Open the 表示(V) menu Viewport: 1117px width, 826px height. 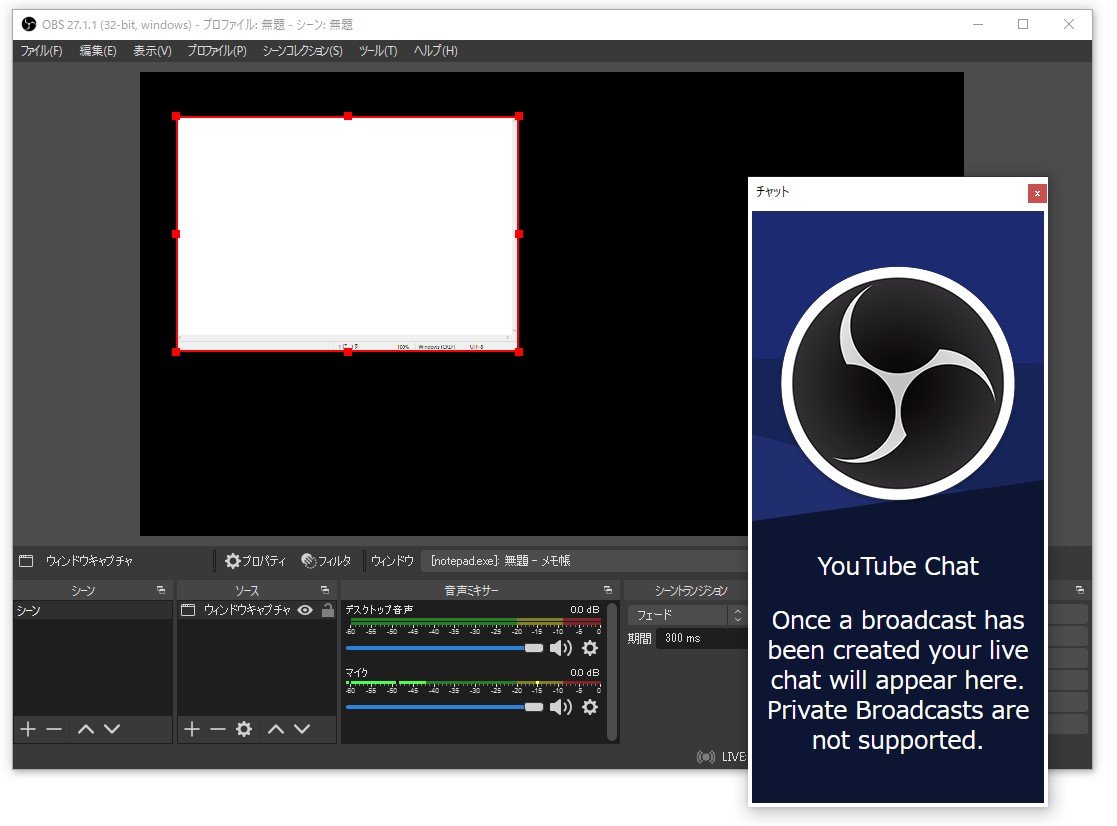pyautogui.click(x=152, y=51)
